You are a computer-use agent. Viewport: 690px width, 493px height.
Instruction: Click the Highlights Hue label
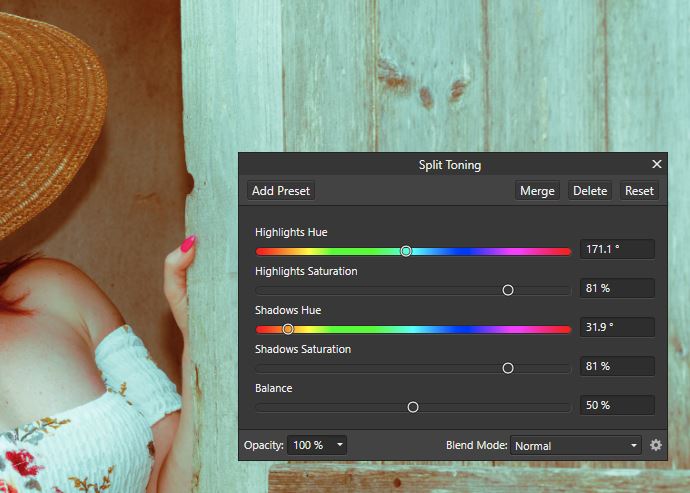coord(291,232)
